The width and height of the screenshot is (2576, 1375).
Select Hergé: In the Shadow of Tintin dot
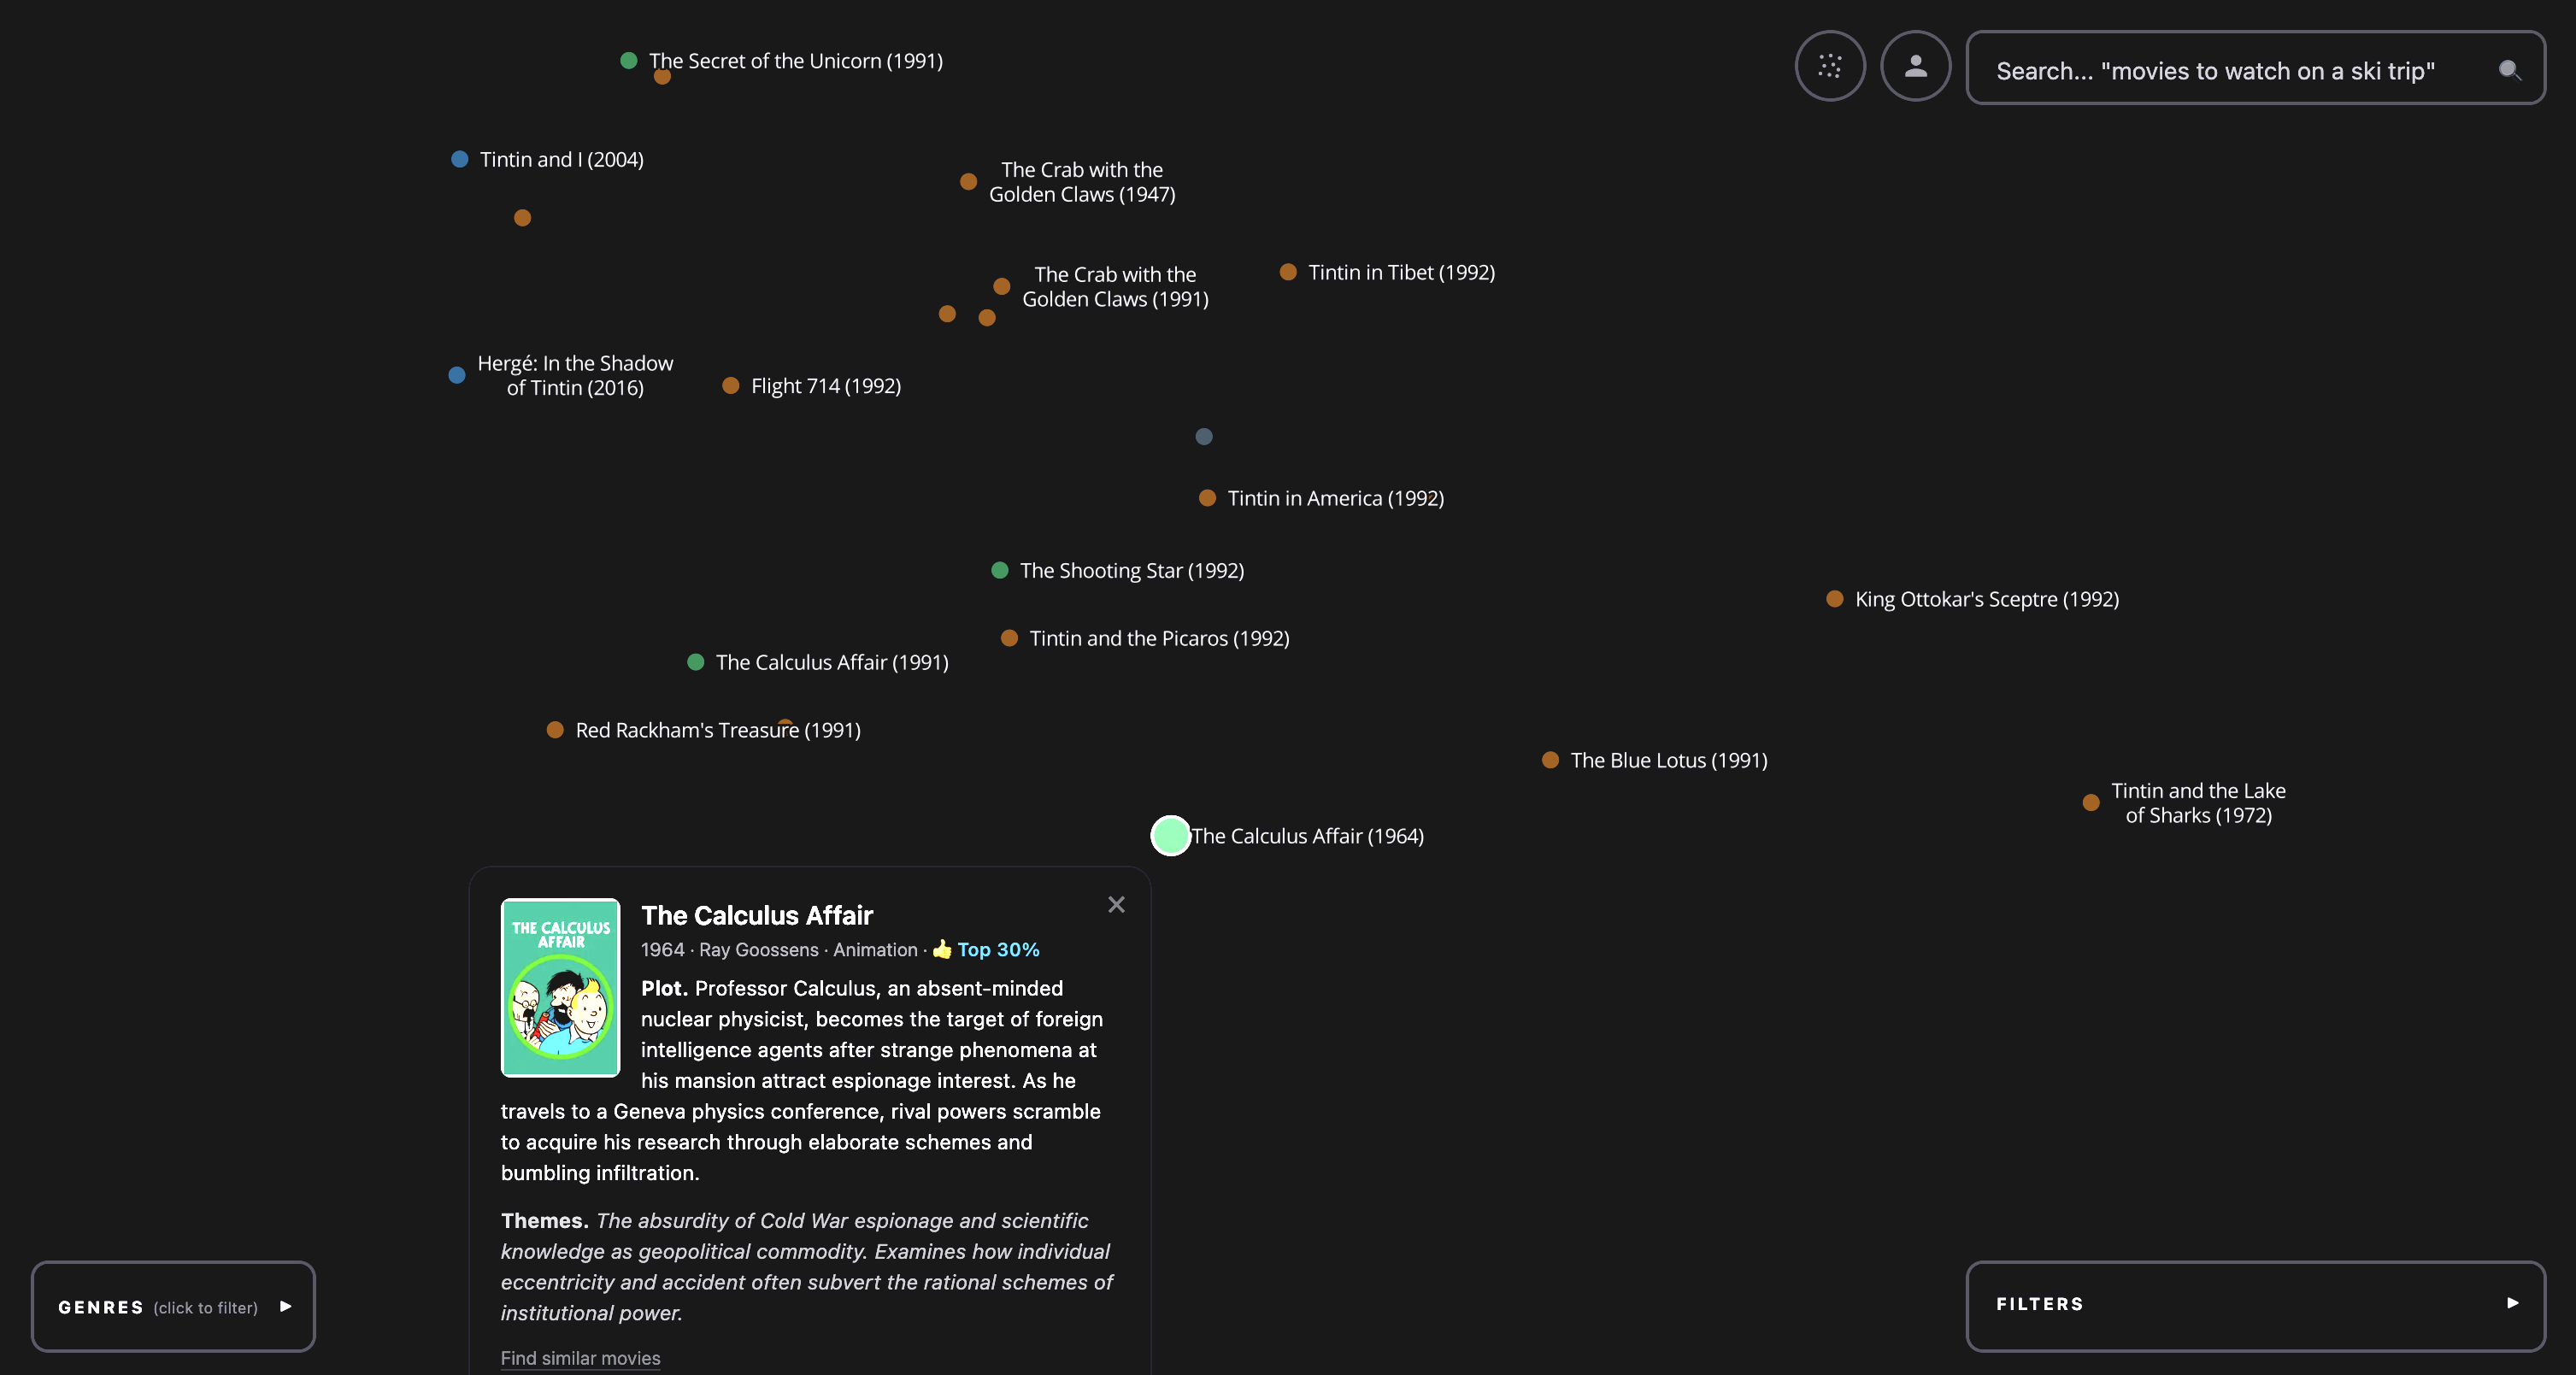(x=456, y=375)
